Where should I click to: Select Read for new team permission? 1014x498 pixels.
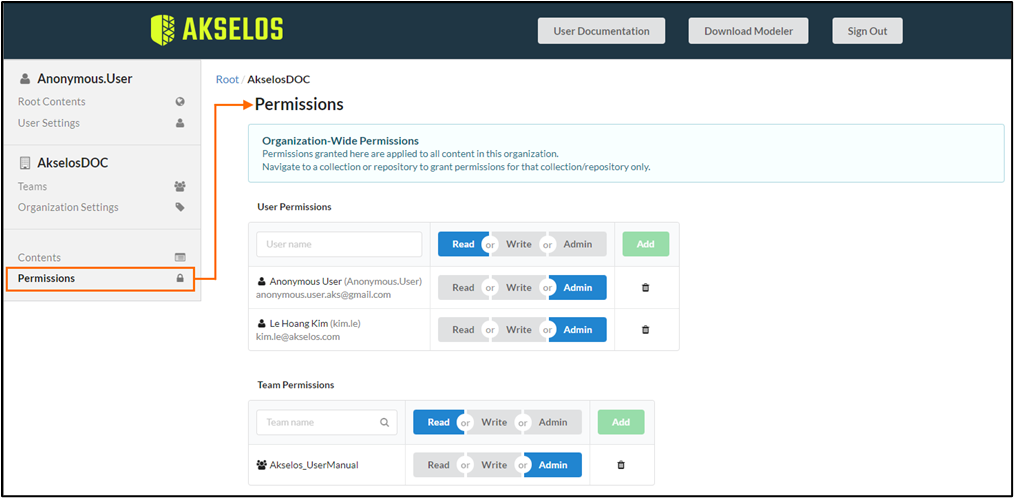(438, 422)
